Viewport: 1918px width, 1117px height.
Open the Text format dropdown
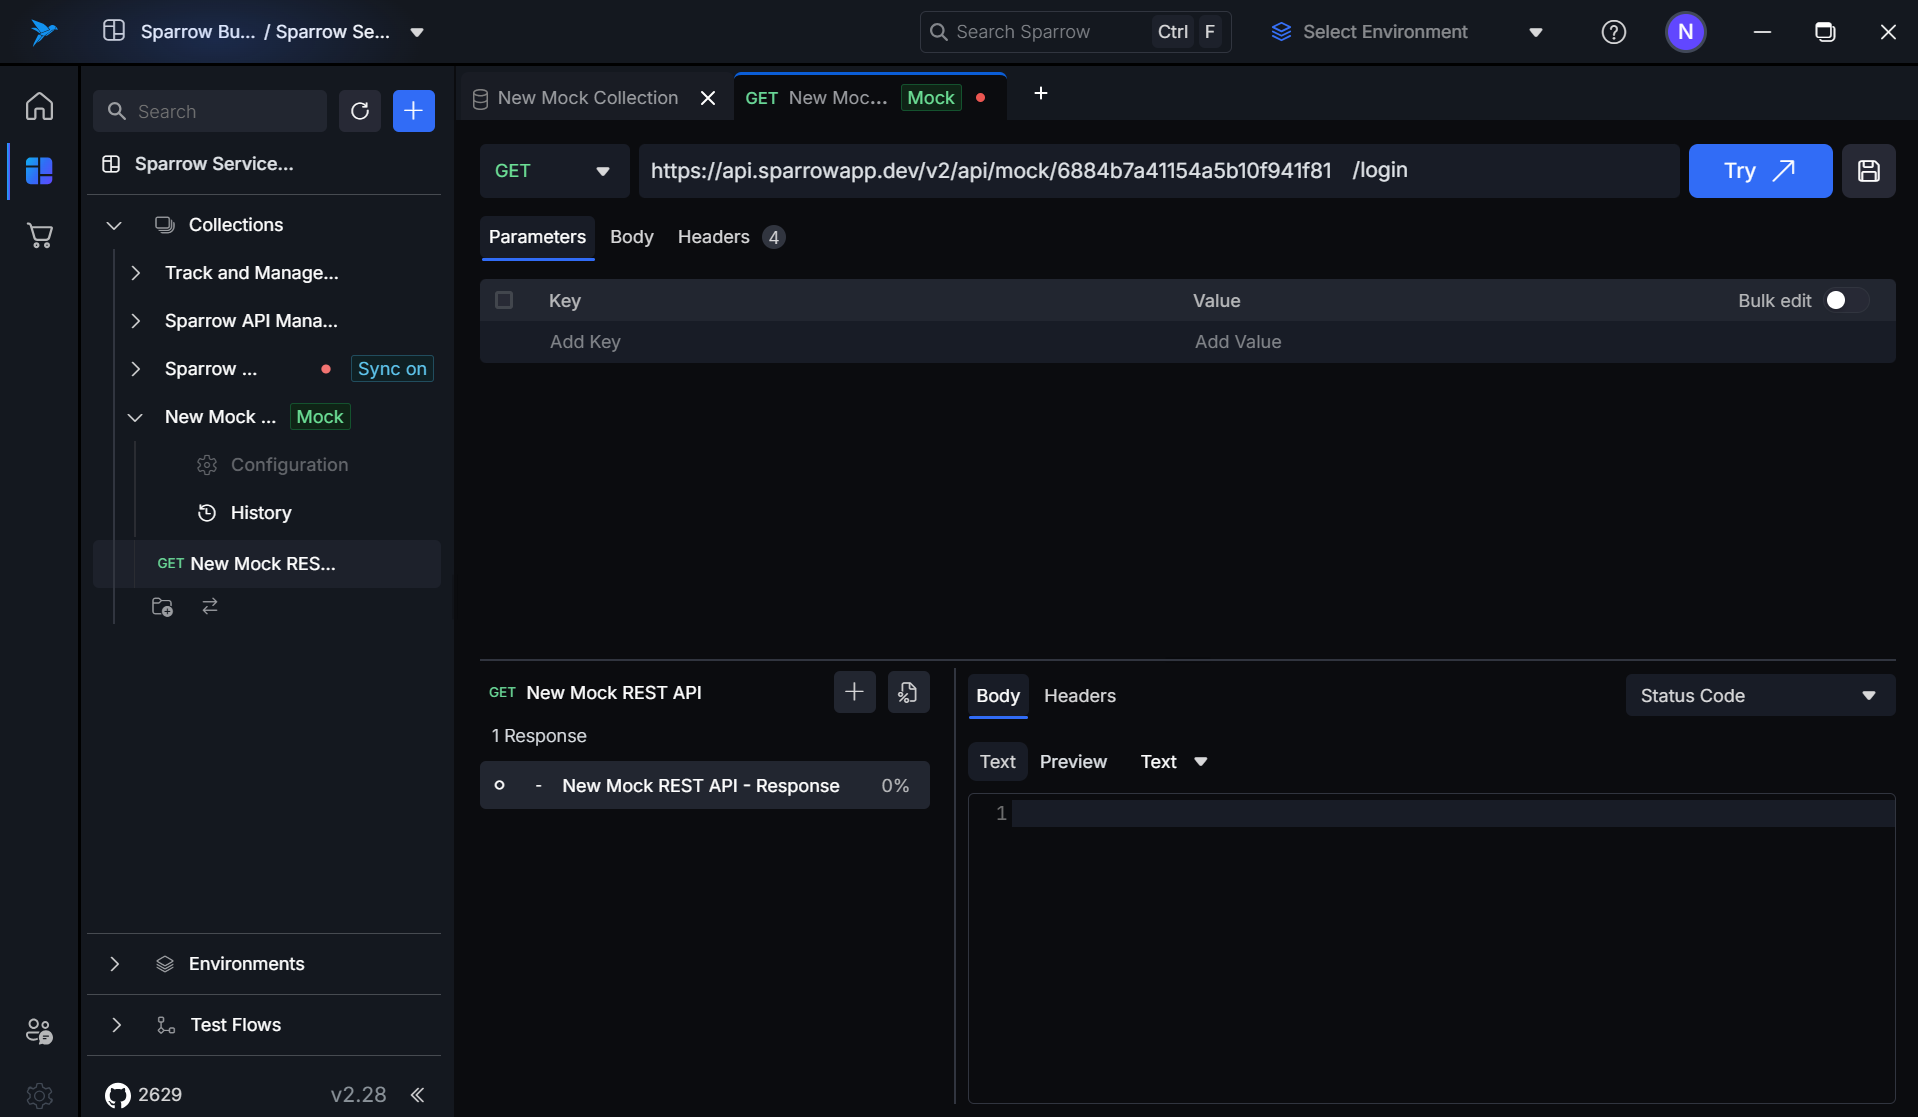[x=1174, y=762]
